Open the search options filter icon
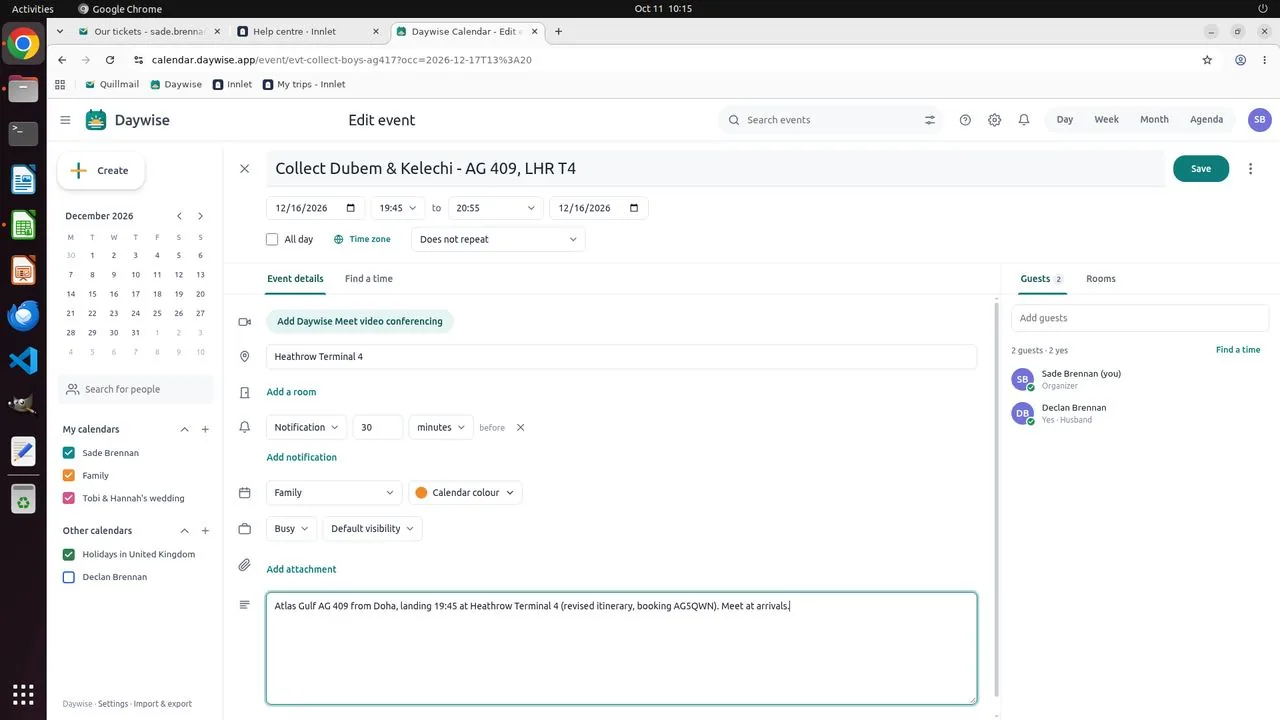 point(930,120)
